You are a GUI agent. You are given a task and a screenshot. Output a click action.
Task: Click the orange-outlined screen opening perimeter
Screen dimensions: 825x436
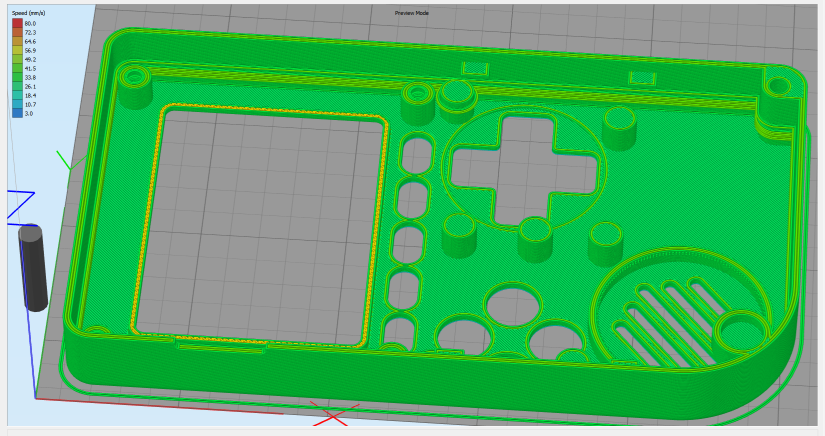259,226
